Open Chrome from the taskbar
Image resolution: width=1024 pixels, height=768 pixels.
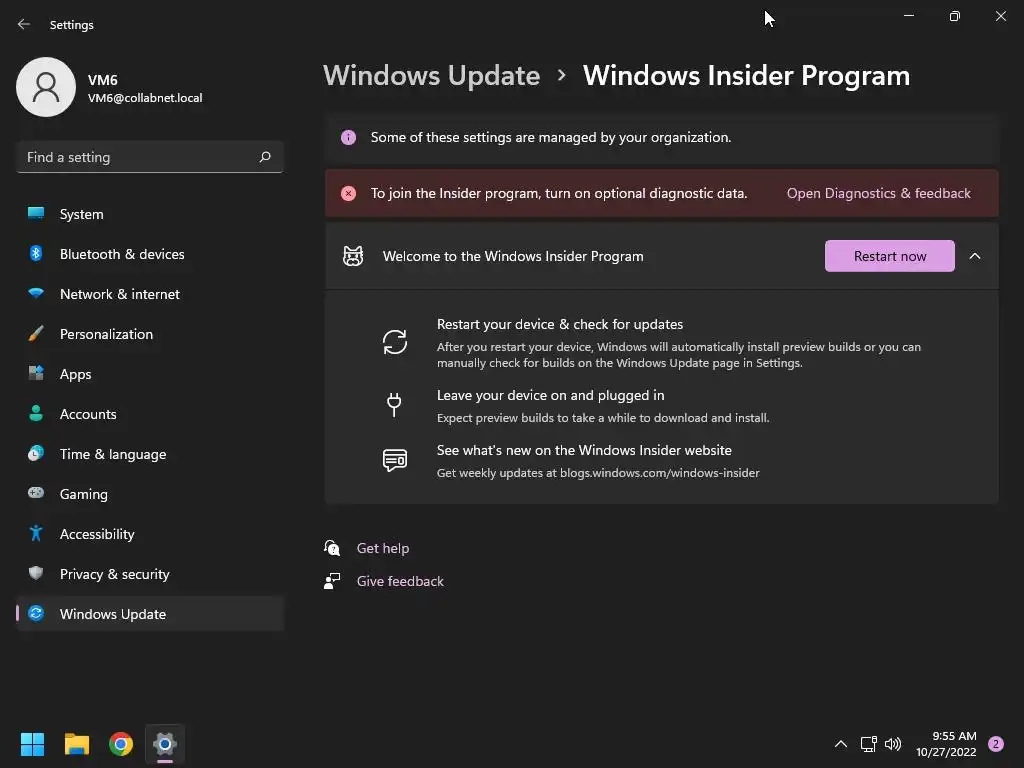click(x=121, y=744)
